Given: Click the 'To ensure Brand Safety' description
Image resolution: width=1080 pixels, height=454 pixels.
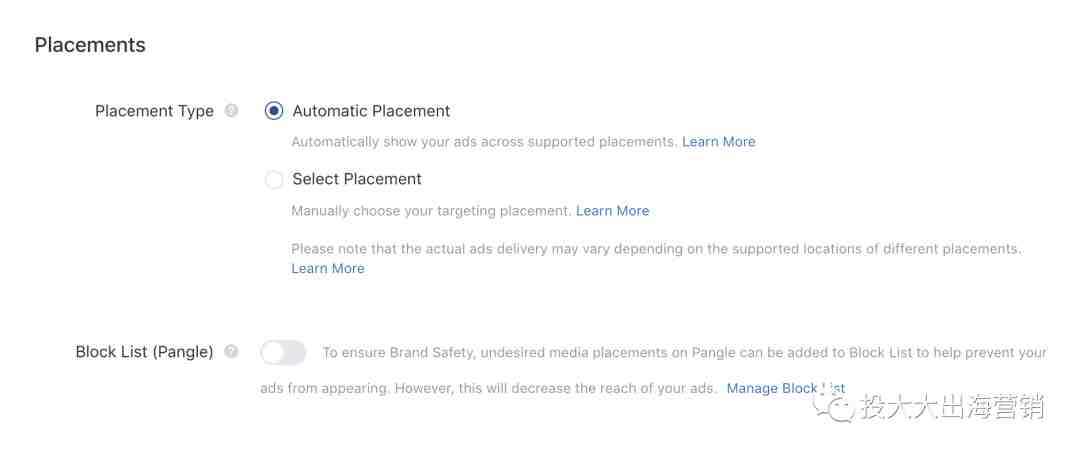Looking at the screenshot, I should (654, 370).
